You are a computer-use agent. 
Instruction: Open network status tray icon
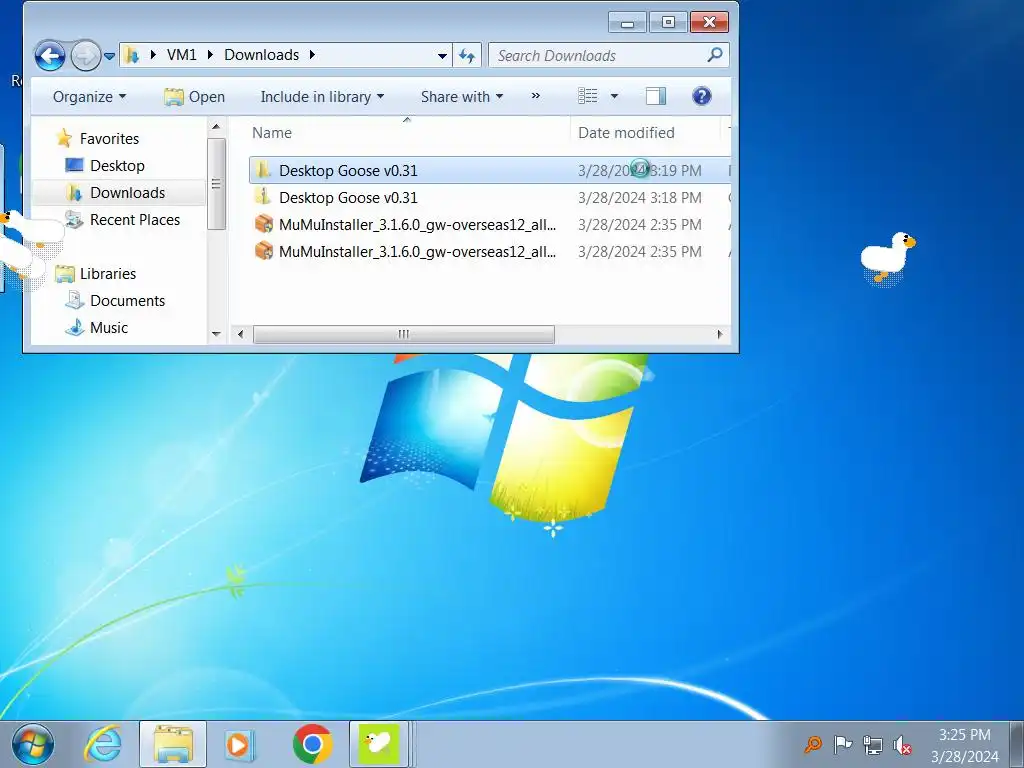pyautogui.click(x=872, y=744)
